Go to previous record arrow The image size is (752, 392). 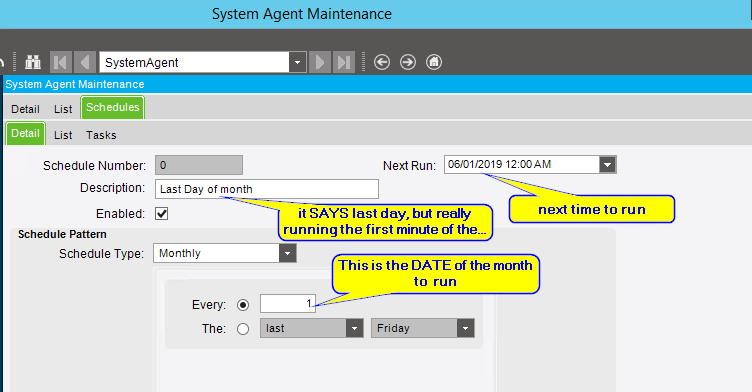[85, 62]
